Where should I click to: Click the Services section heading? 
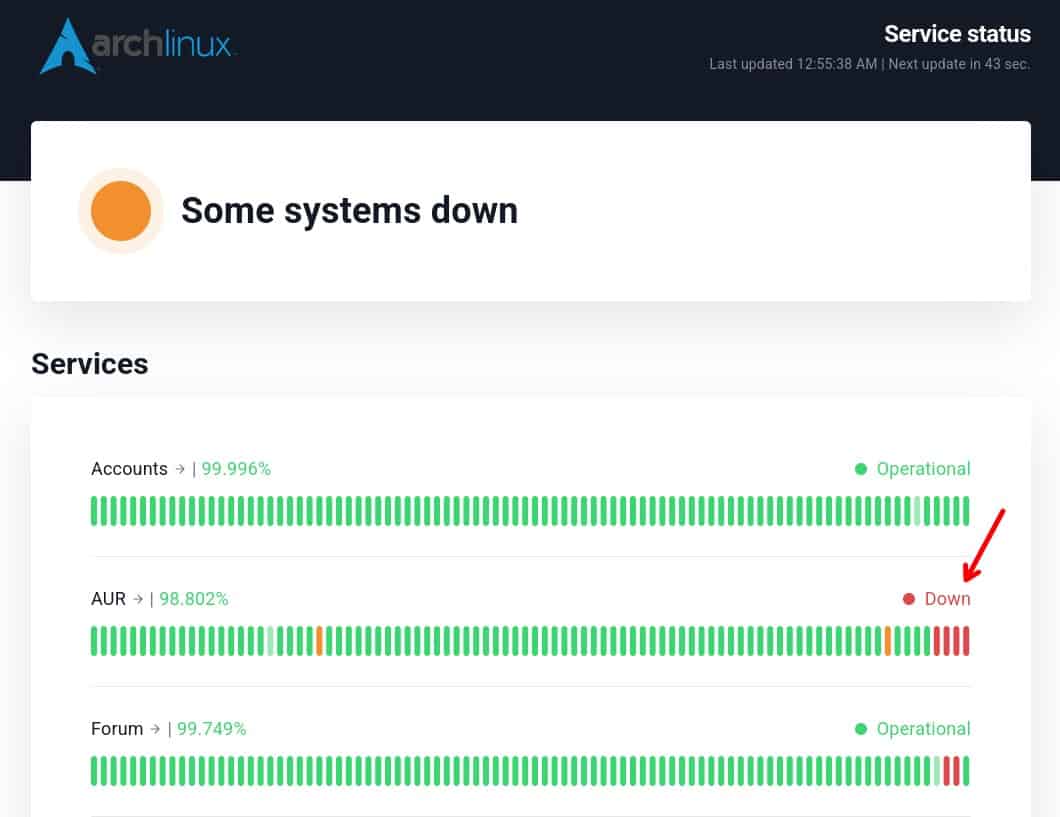pos(89,364)
